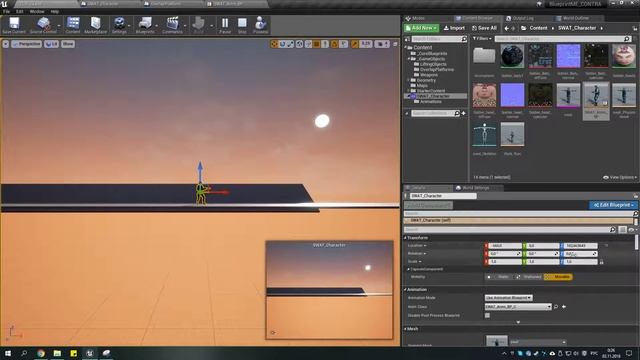Click the Content breadcrumb path
Image resolution: width=640 pixels, height=360 pixels.
coord(538,28)
